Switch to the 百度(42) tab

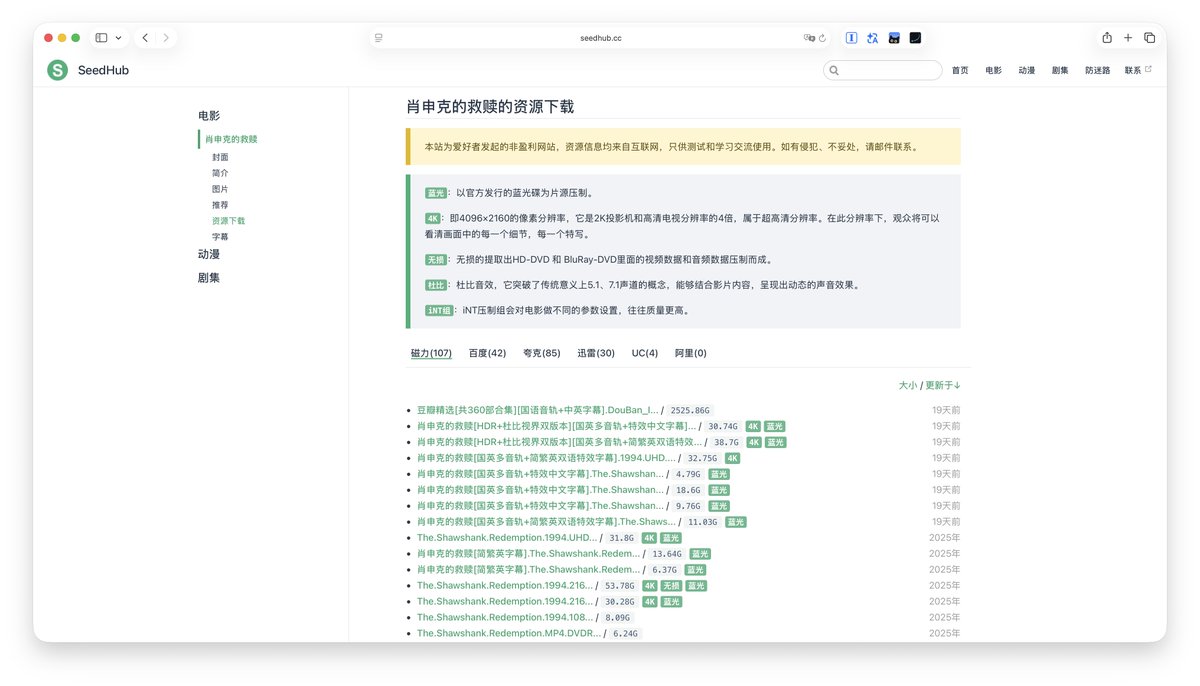[488, 353]
